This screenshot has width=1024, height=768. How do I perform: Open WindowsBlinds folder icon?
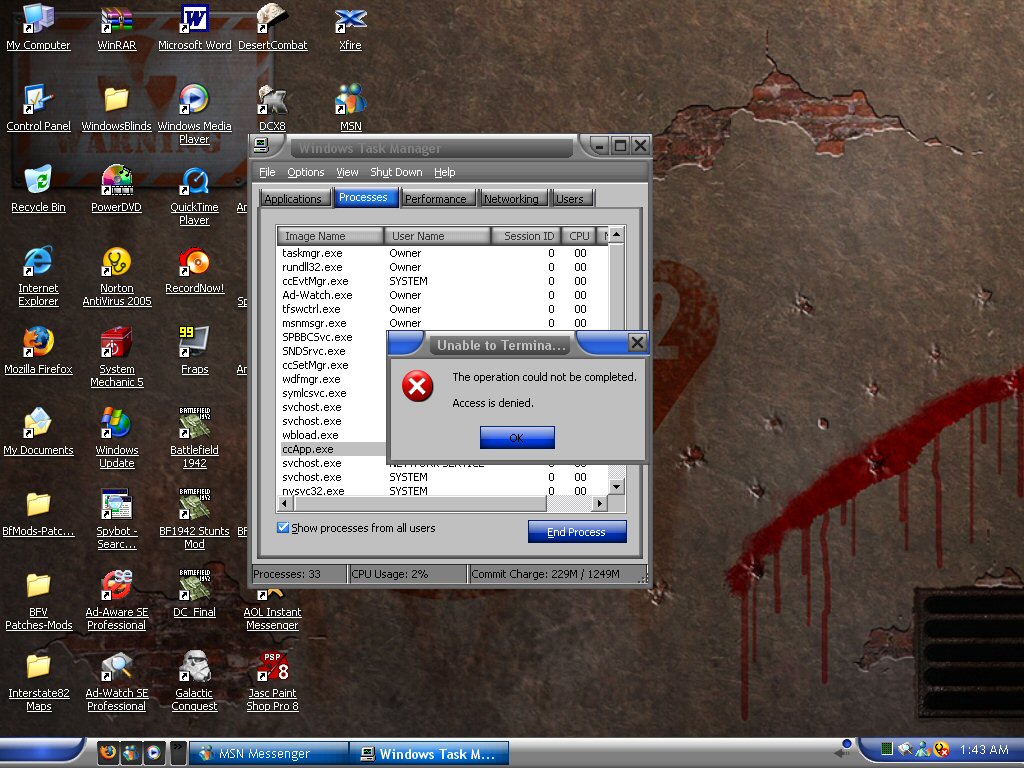point(116,107)
